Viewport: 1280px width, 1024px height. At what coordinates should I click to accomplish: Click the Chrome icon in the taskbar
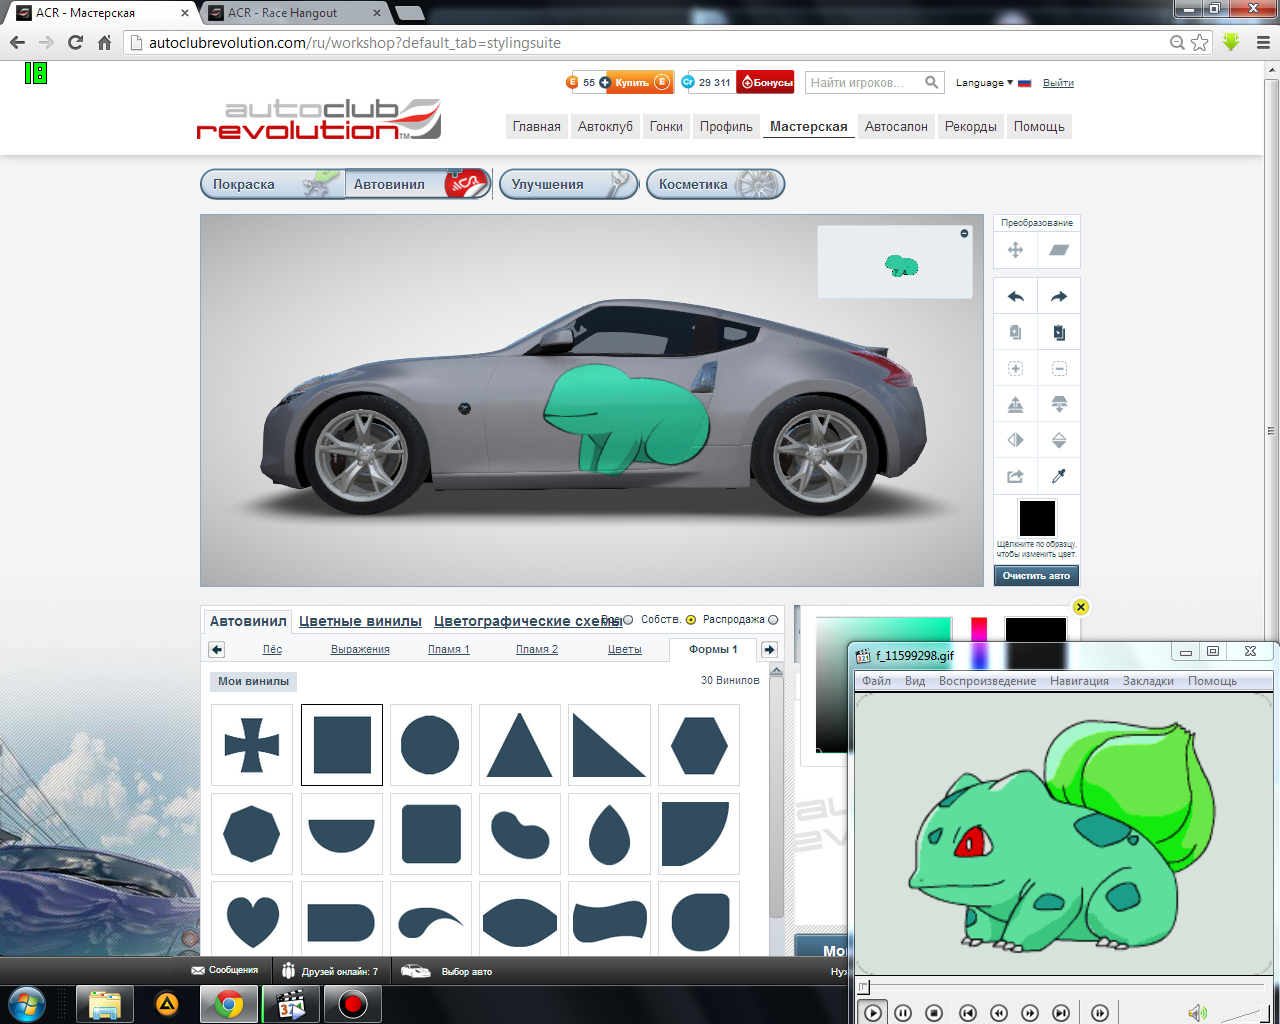229,1004
